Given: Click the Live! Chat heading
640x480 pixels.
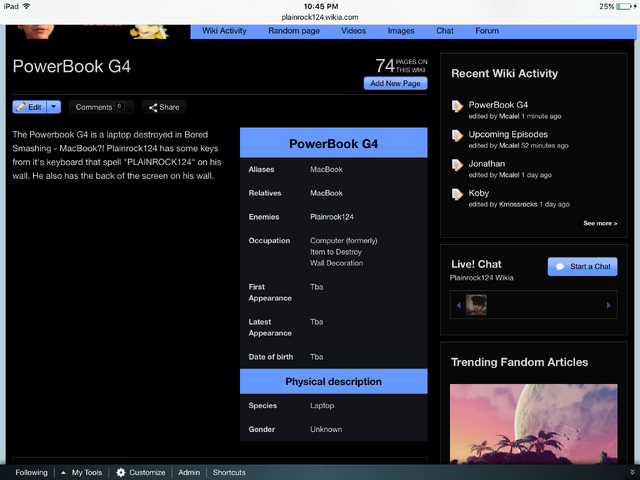Looking at the screenshot, I should [476, 264].
